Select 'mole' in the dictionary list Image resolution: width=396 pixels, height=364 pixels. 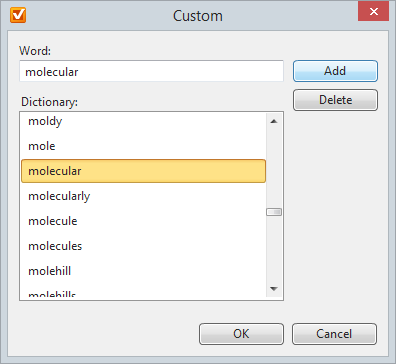(143, 146)
